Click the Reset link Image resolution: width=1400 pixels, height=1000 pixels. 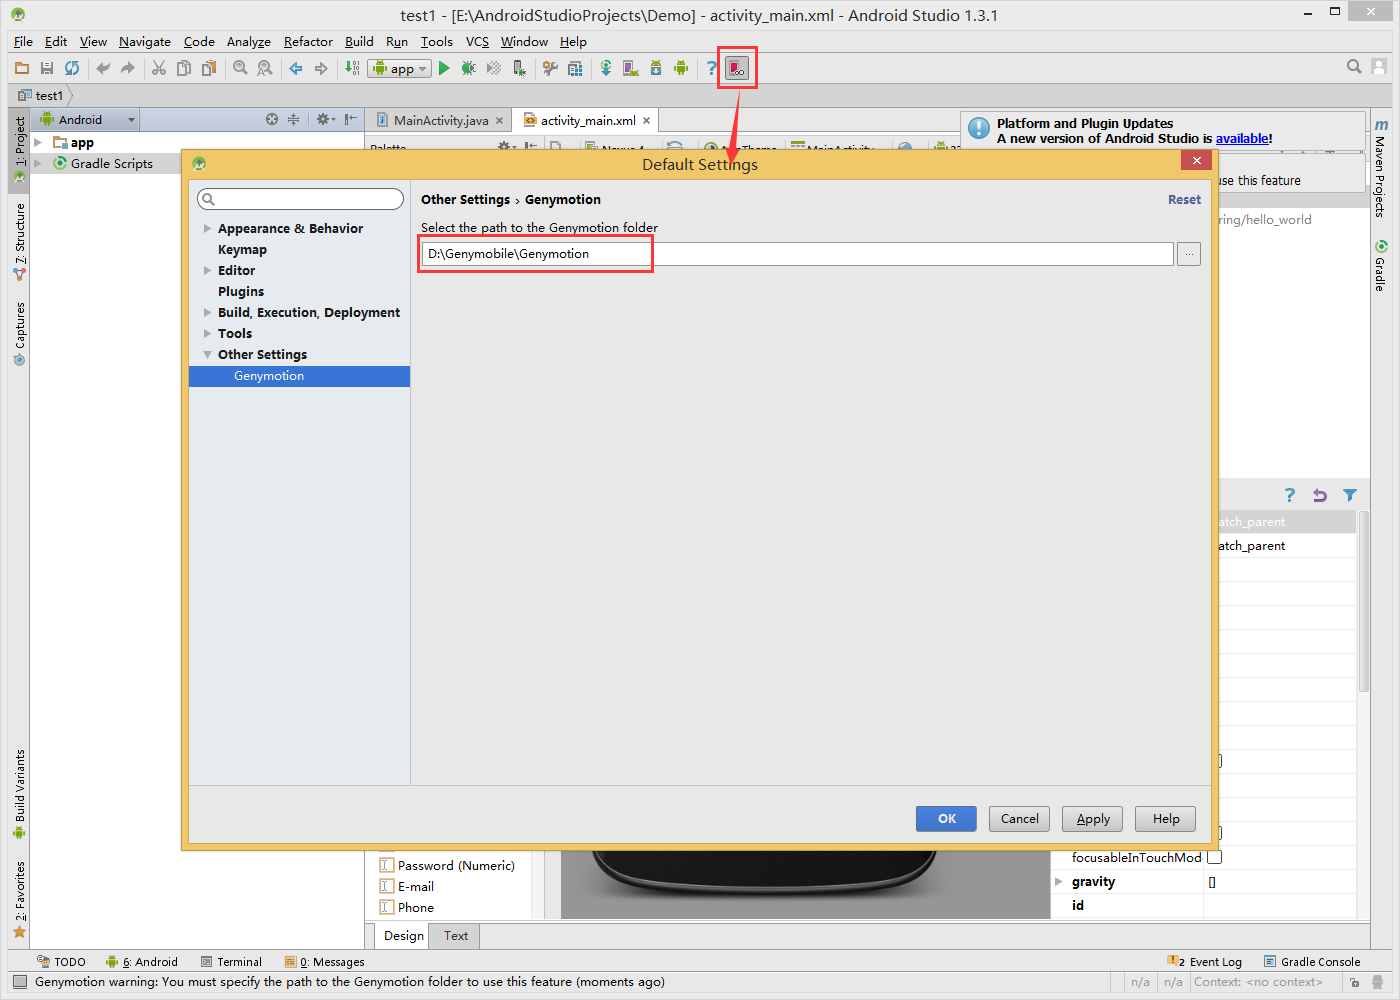(x=1184, y=200)
